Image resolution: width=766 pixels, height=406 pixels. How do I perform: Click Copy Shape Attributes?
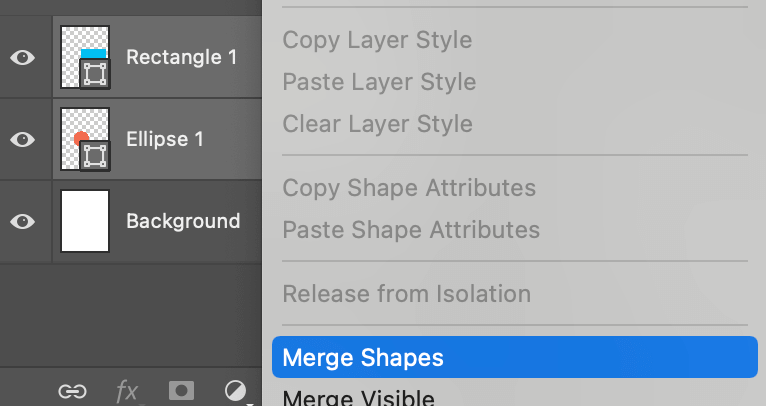coord(409,188)
